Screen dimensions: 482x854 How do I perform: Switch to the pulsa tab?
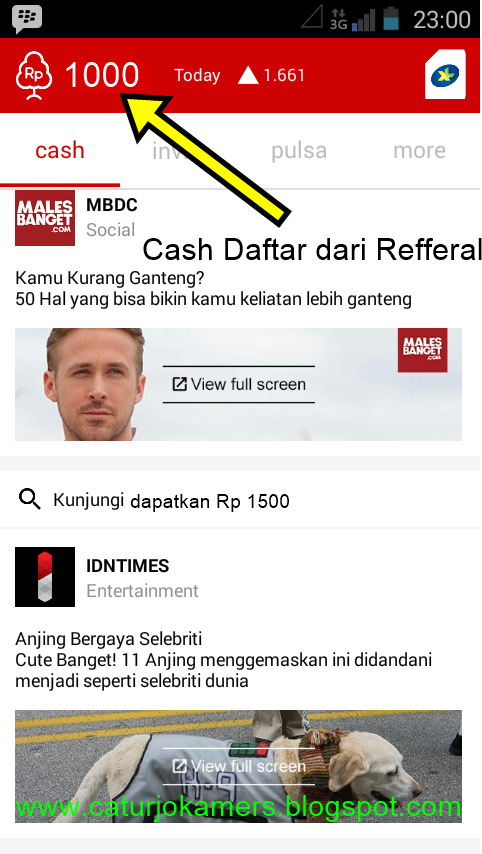coord(299,150)
